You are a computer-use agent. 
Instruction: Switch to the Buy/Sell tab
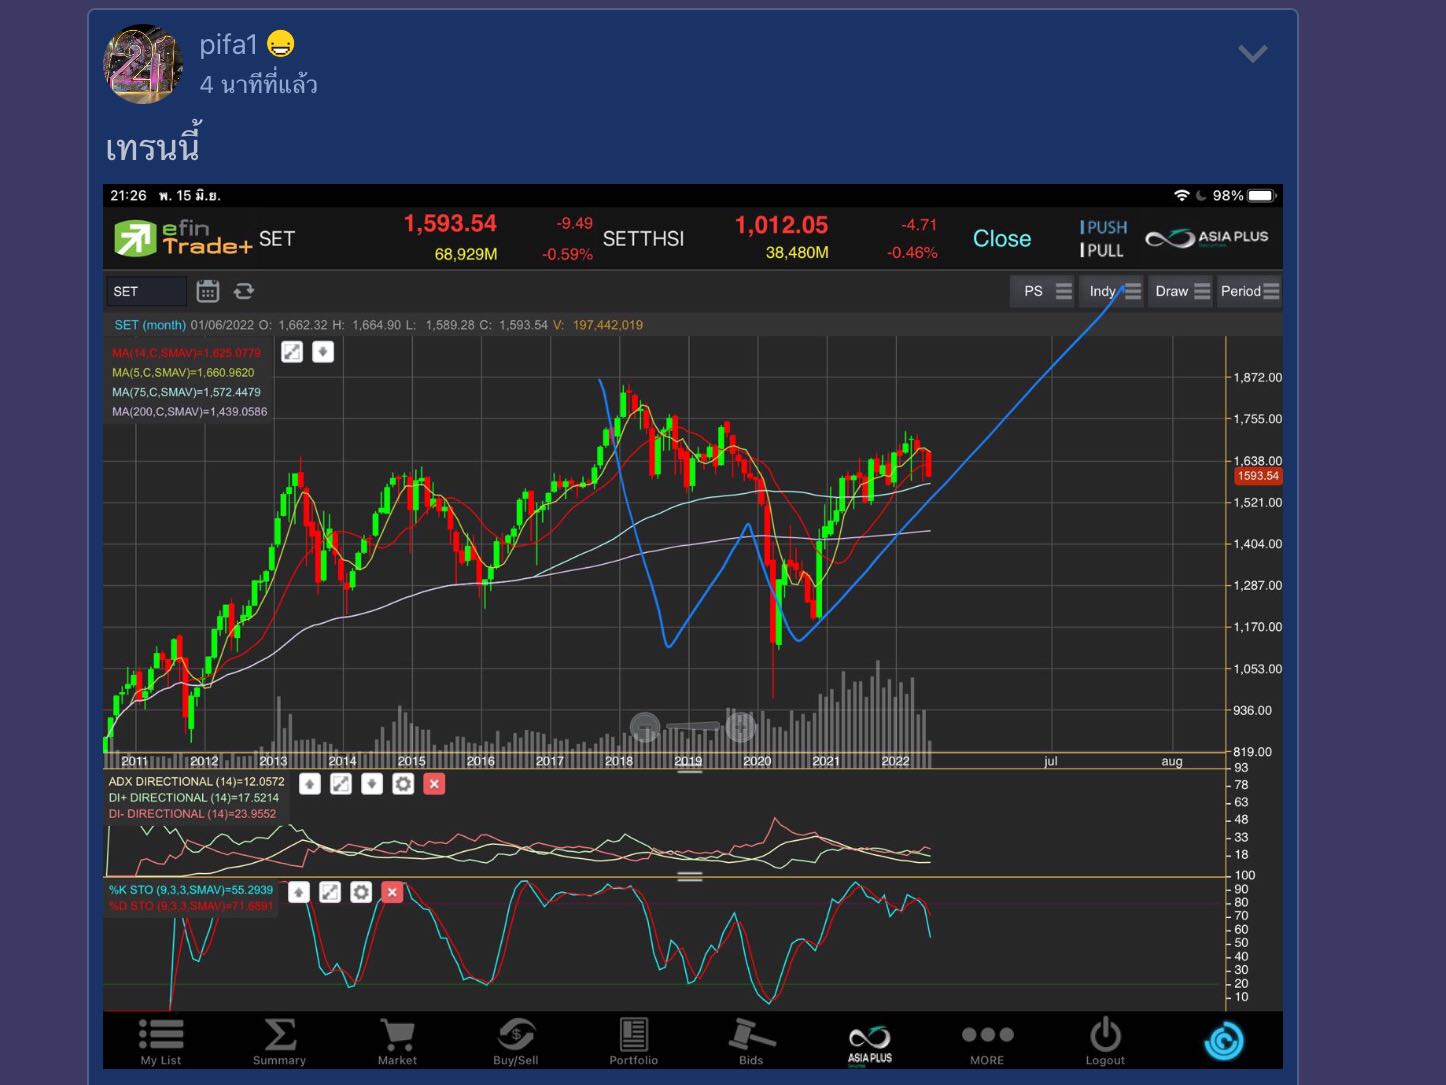click(x=515, y=1041)
